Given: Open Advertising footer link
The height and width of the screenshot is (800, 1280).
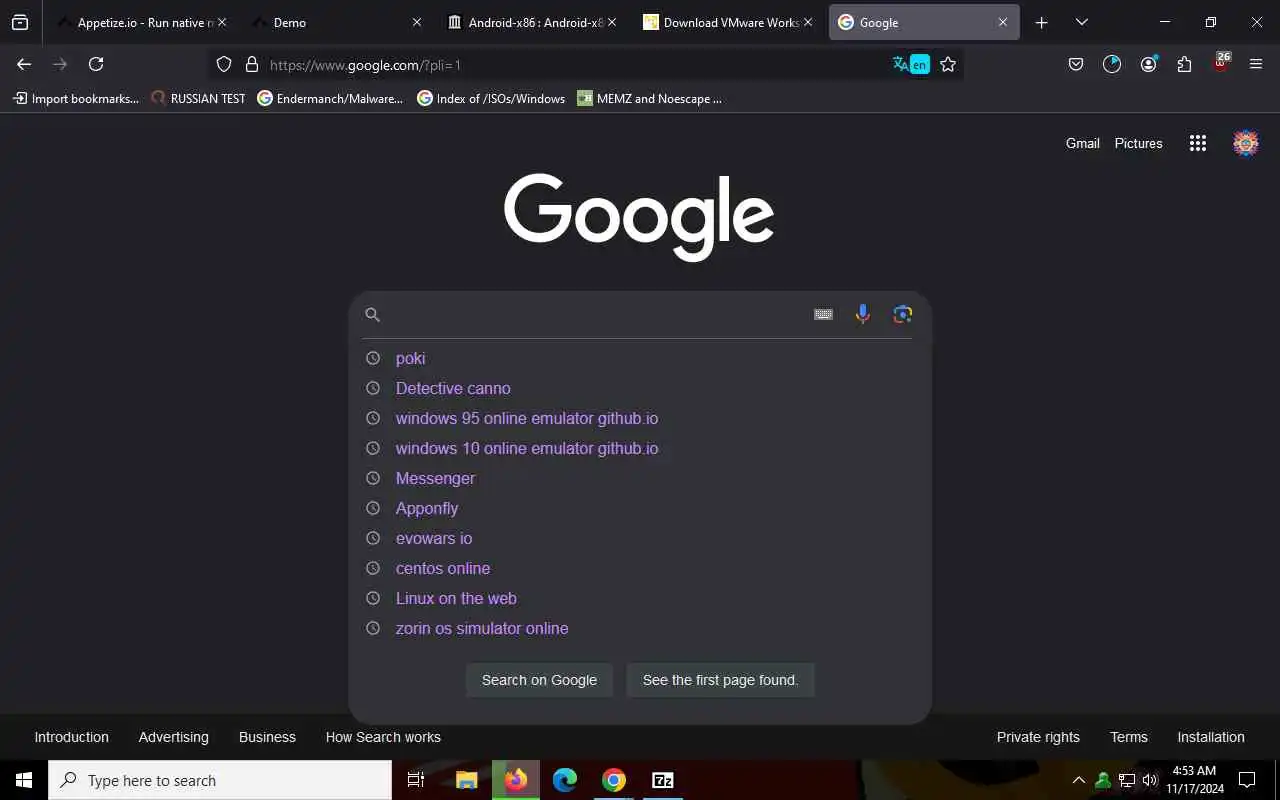Looking at the screenshot, I should click(174, 737).
